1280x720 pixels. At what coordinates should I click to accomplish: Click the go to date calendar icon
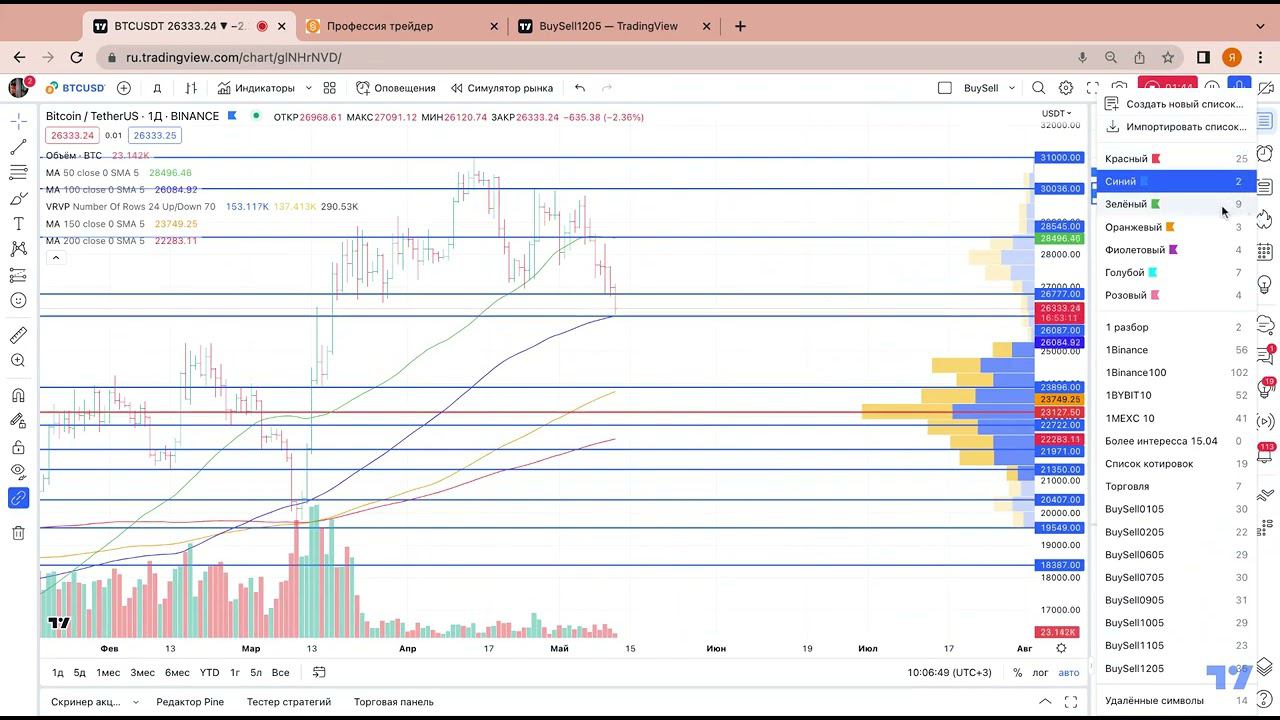[319, 672]
